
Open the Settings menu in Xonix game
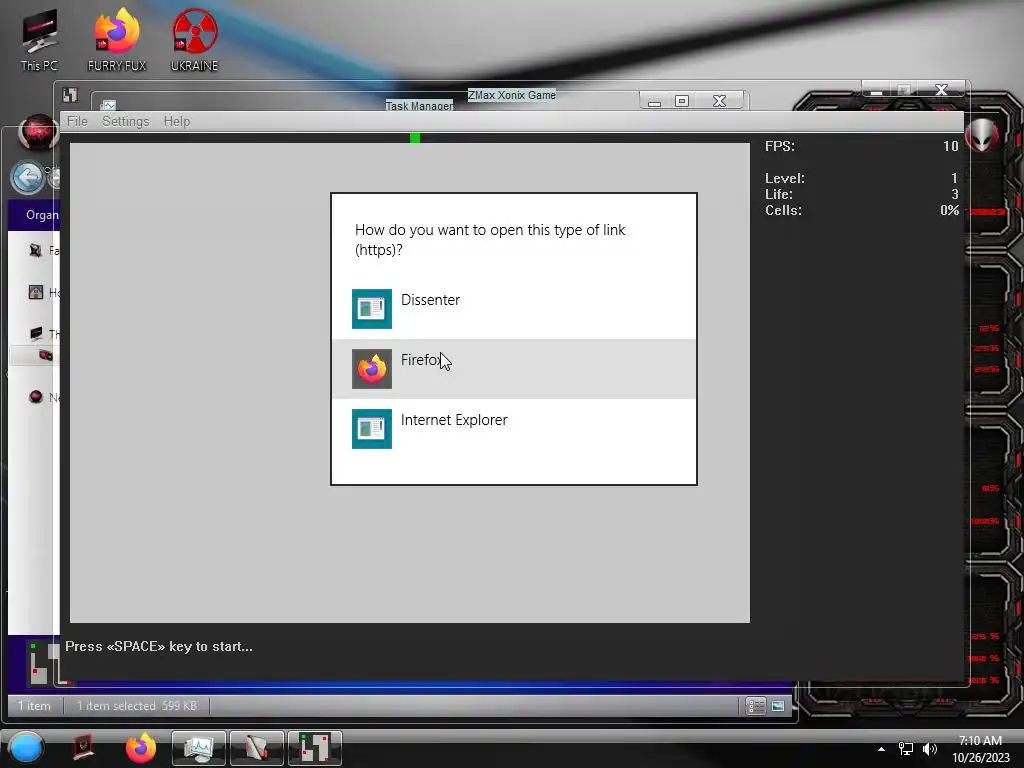click(x=125, y=121)
